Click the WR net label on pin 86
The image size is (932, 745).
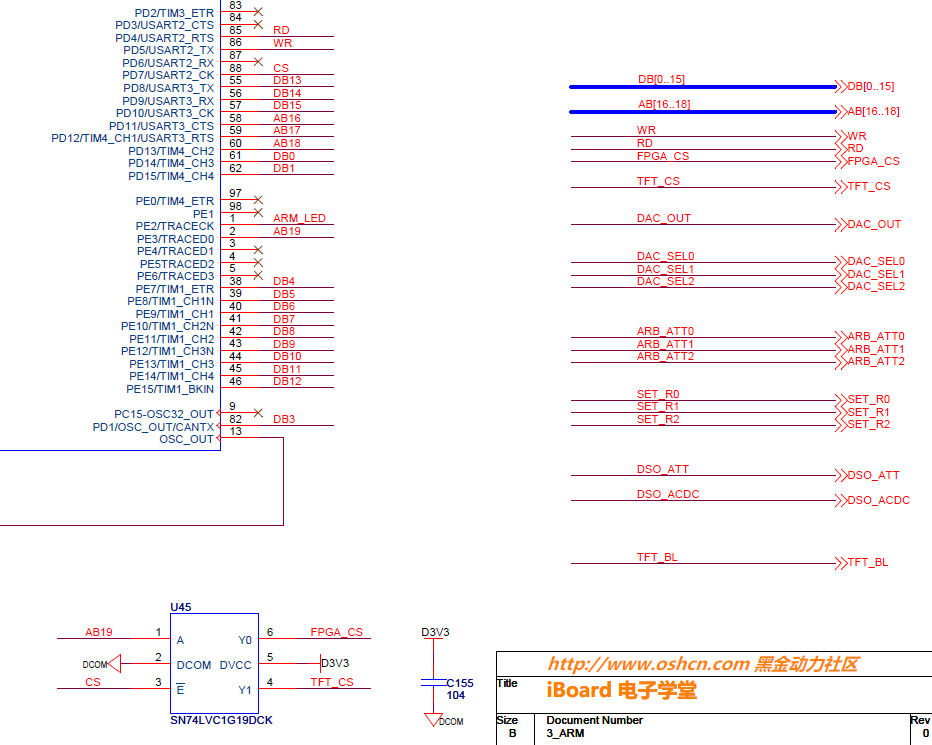[x=282, y=43]
